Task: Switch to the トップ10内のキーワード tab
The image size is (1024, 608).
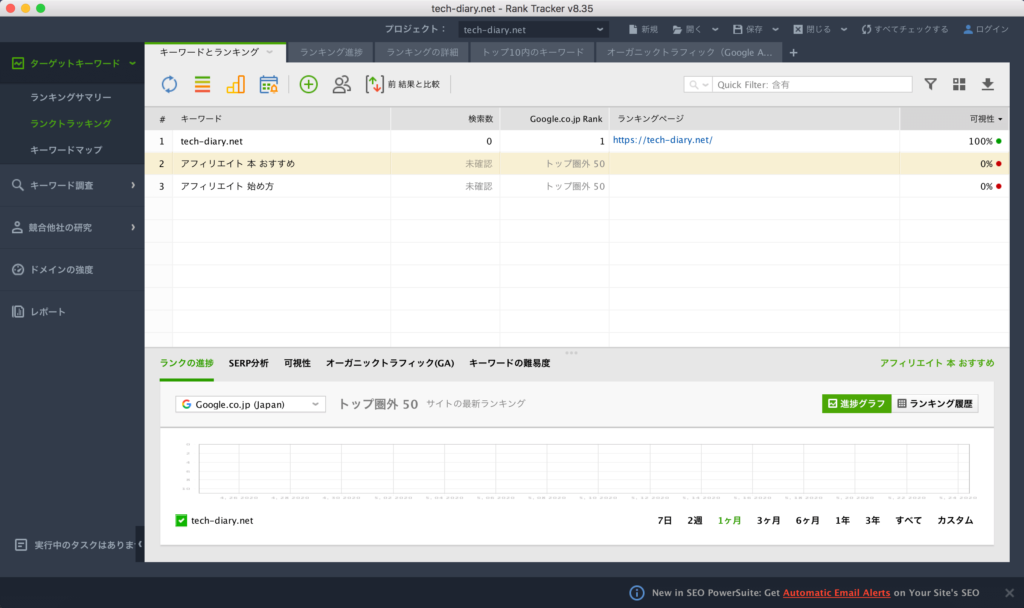Action: tap(533, 52)
